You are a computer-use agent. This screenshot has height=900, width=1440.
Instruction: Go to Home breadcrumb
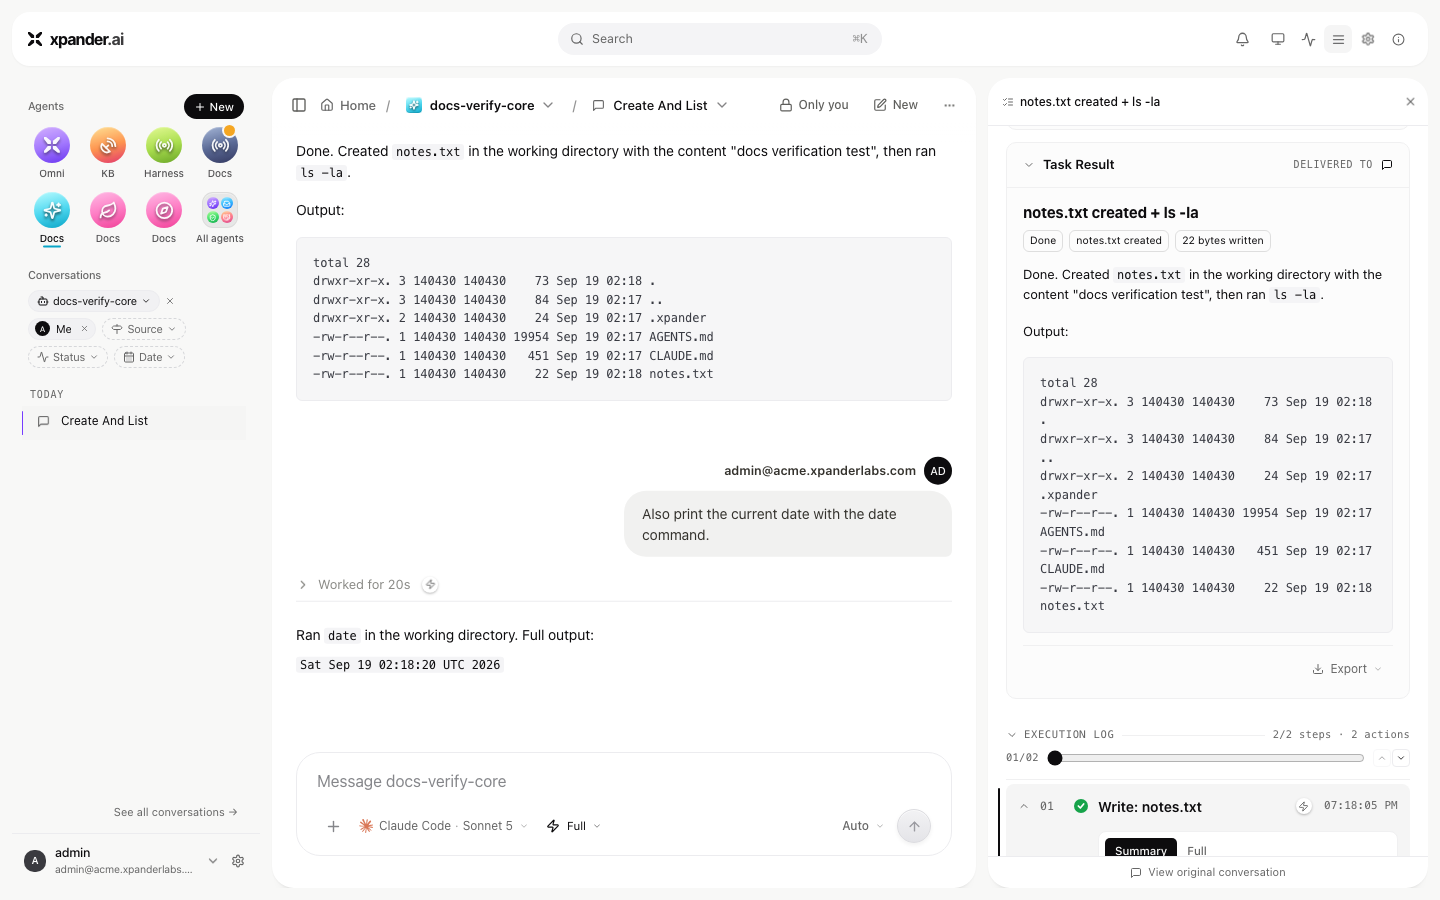click(348, 105)
